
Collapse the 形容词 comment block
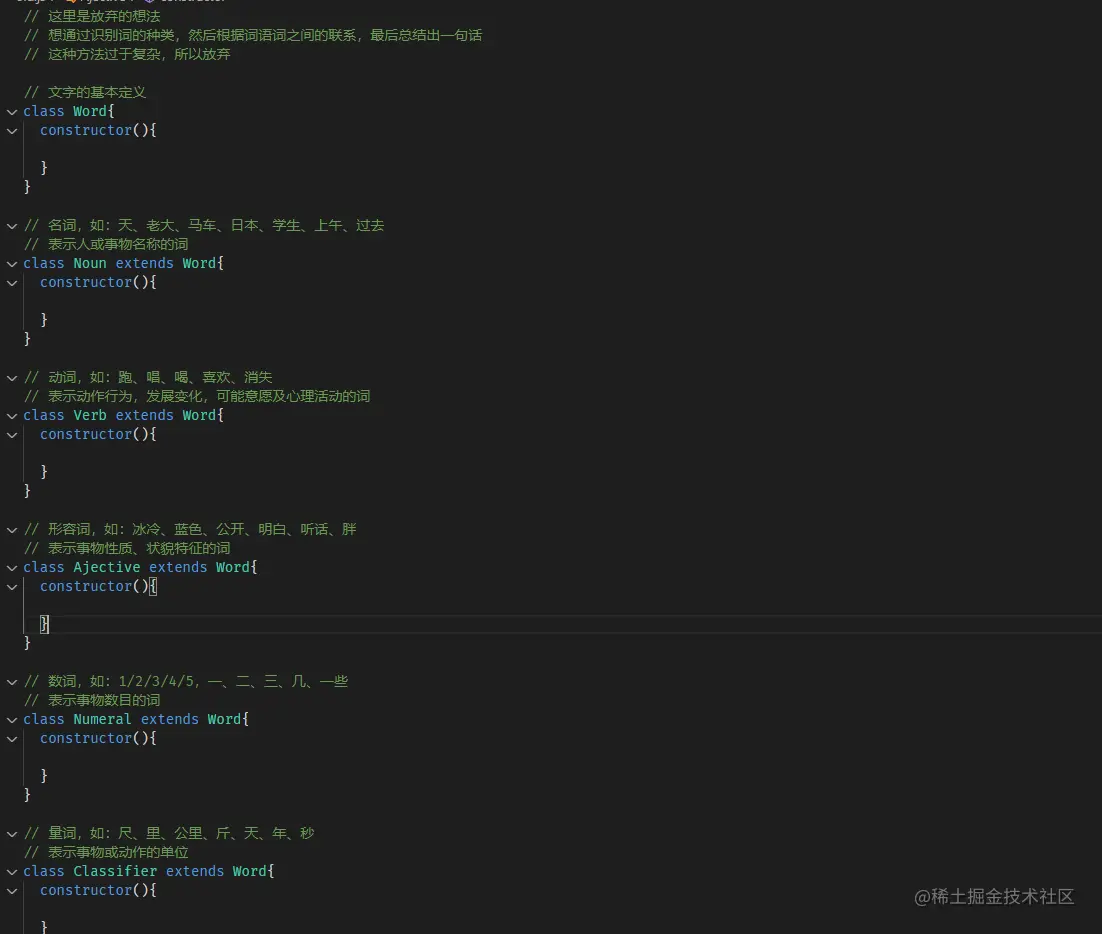point(12,530)
